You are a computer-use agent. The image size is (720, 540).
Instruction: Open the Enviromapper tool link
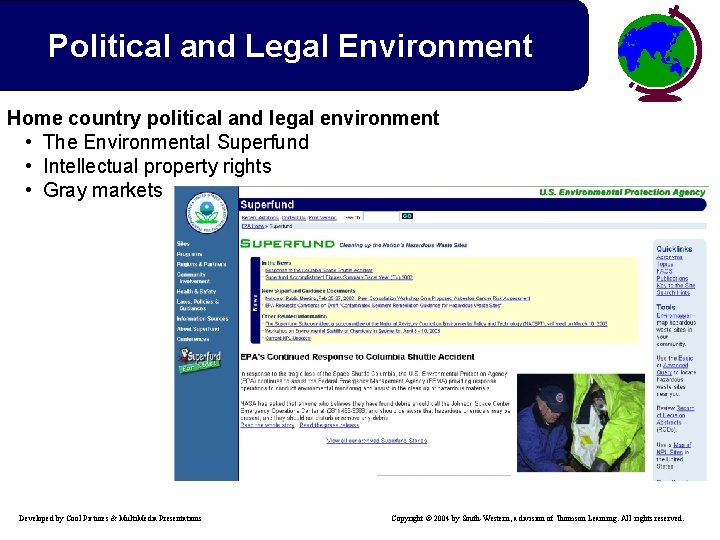click(x=673, y=316)
